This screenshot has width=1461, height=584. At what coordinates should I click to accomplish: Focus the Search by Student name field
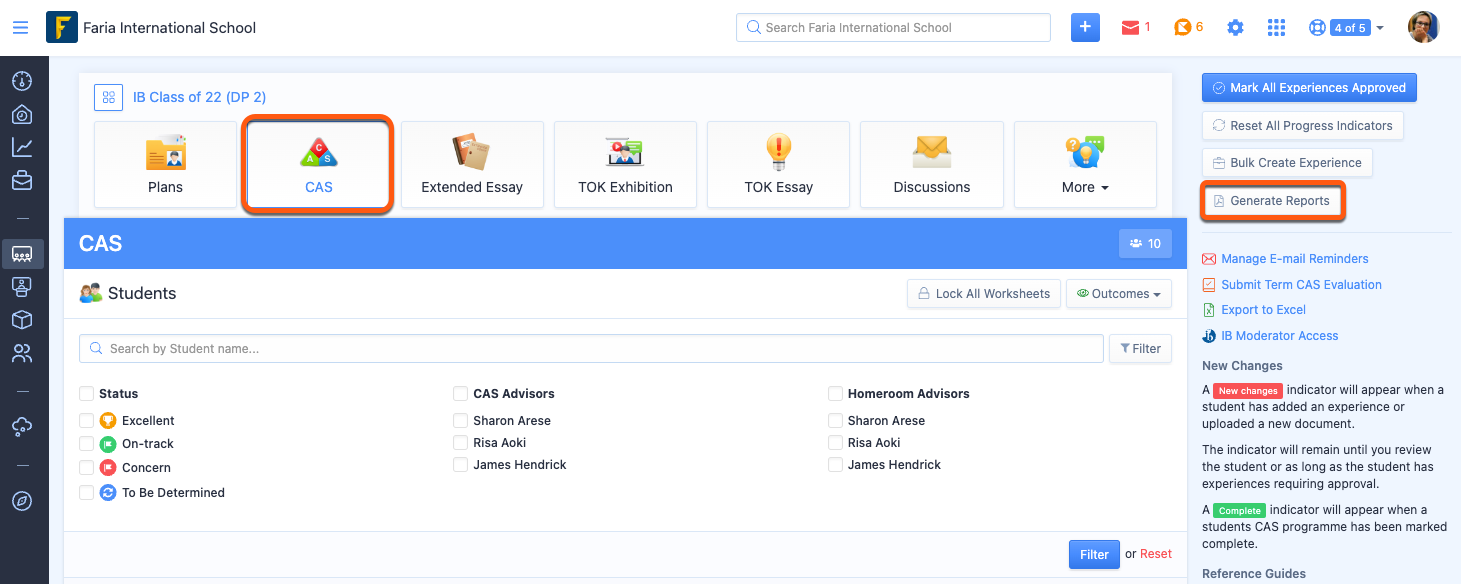pyautogui.click(x=591, y=349)
